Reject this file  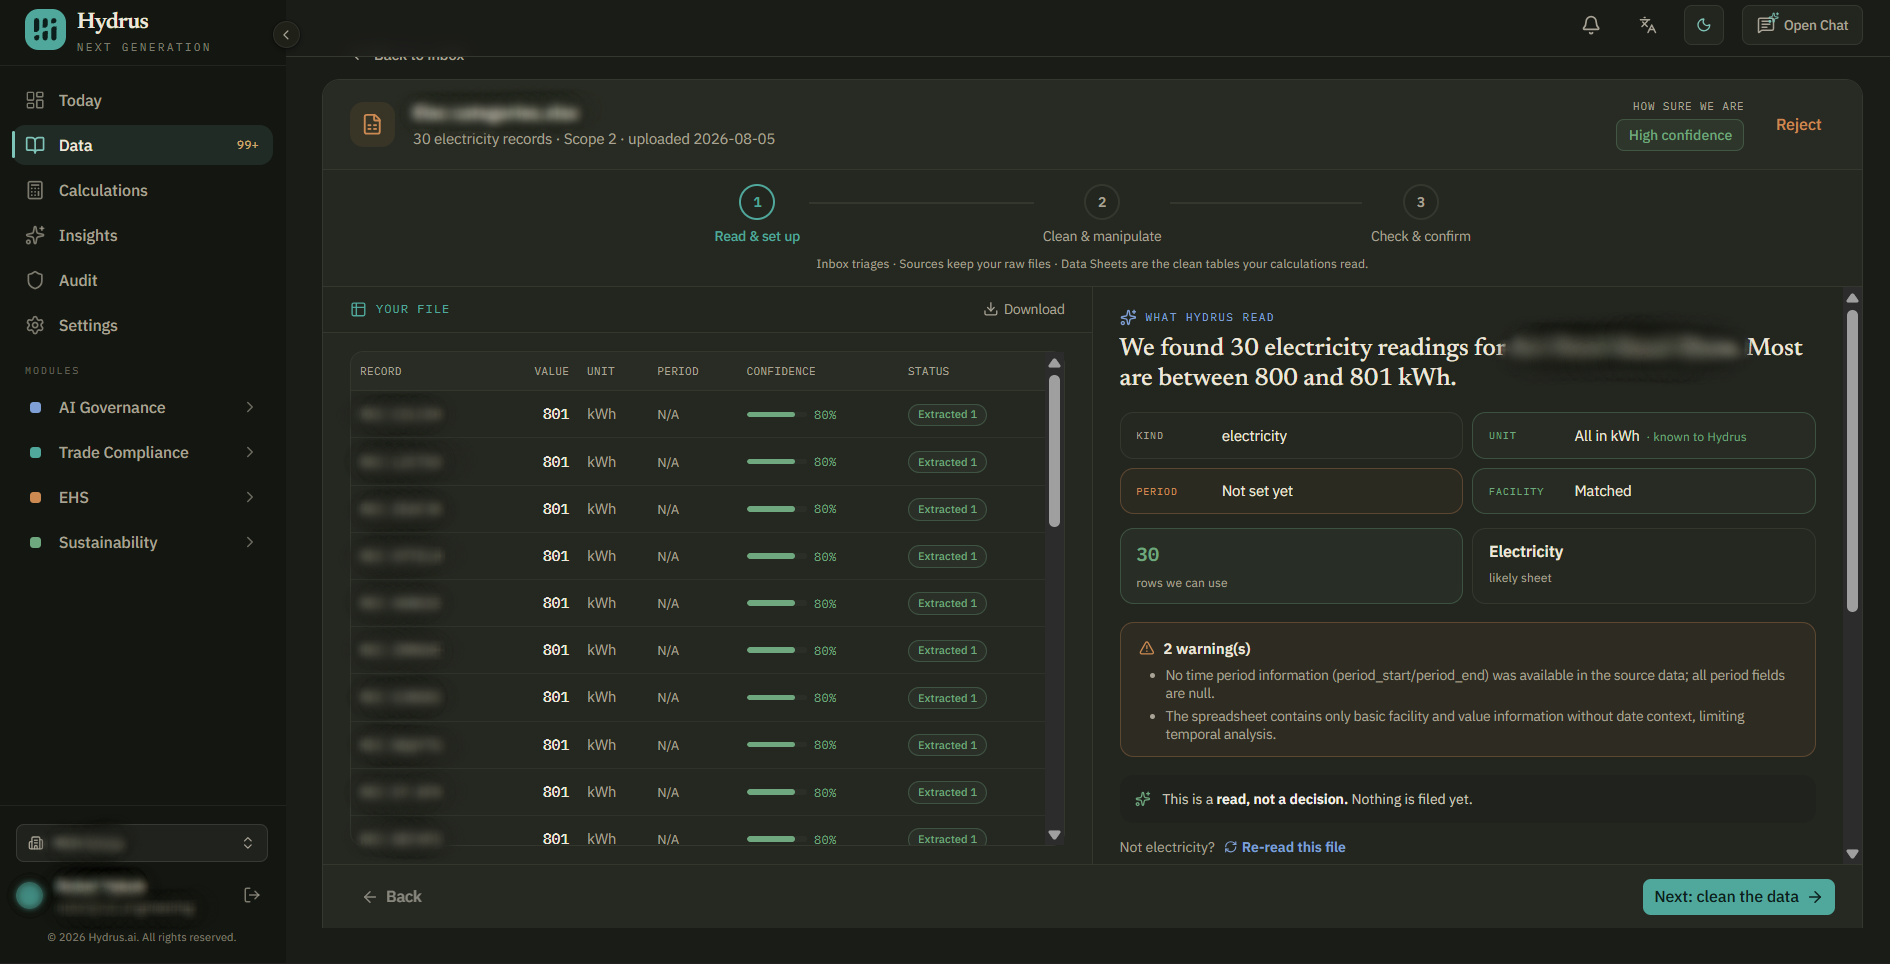[1798, 124]
